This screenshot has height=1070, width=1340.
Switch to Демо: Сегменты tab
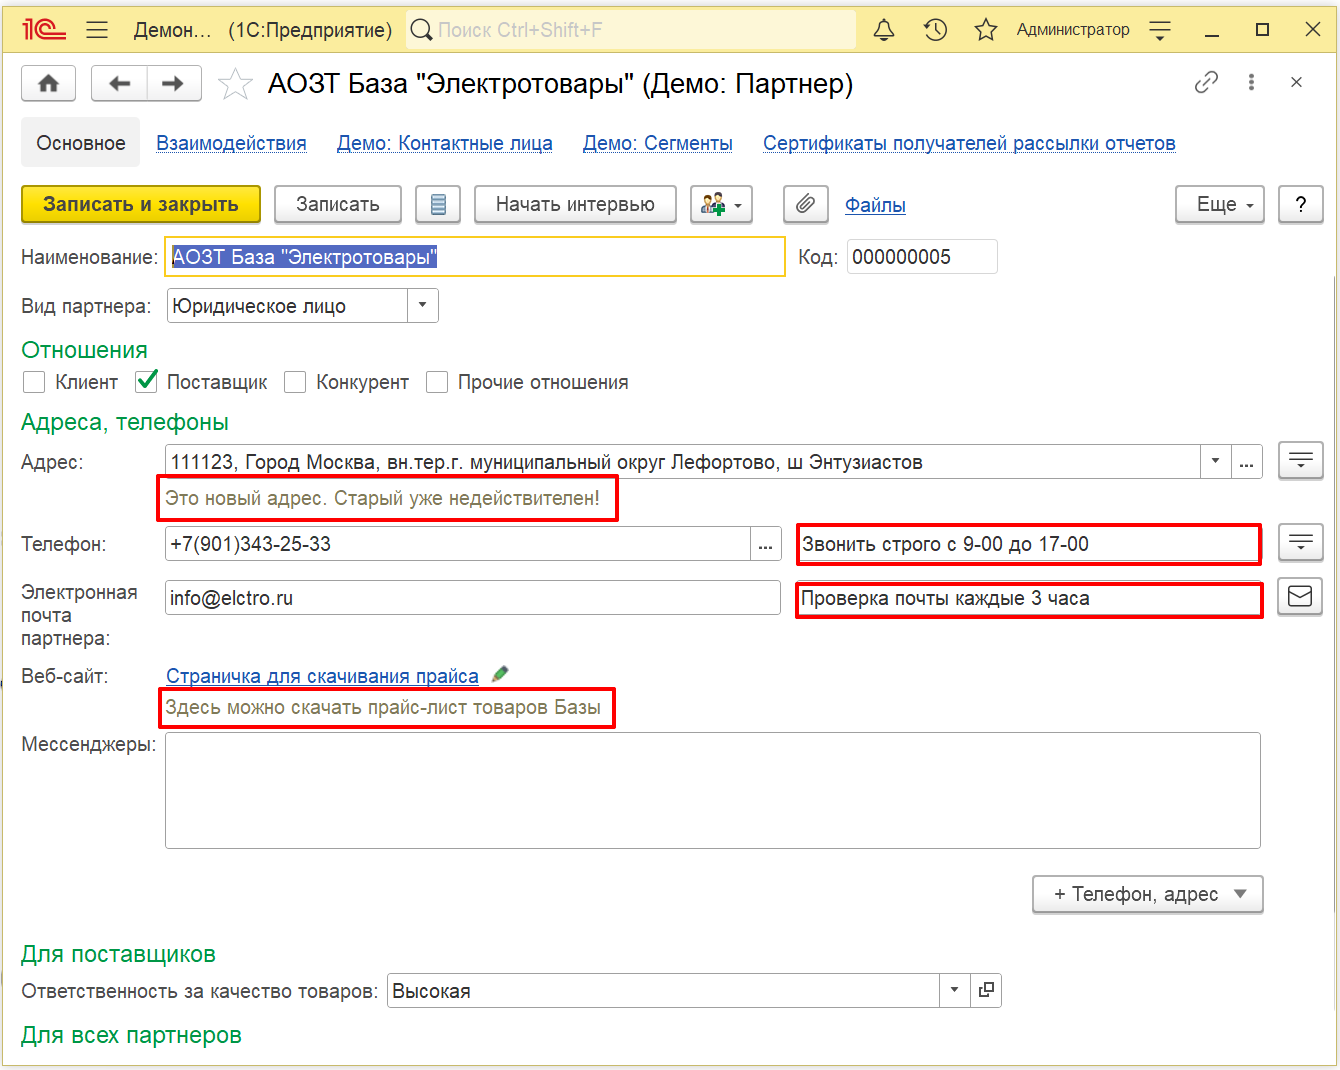[x=658, y=143]
